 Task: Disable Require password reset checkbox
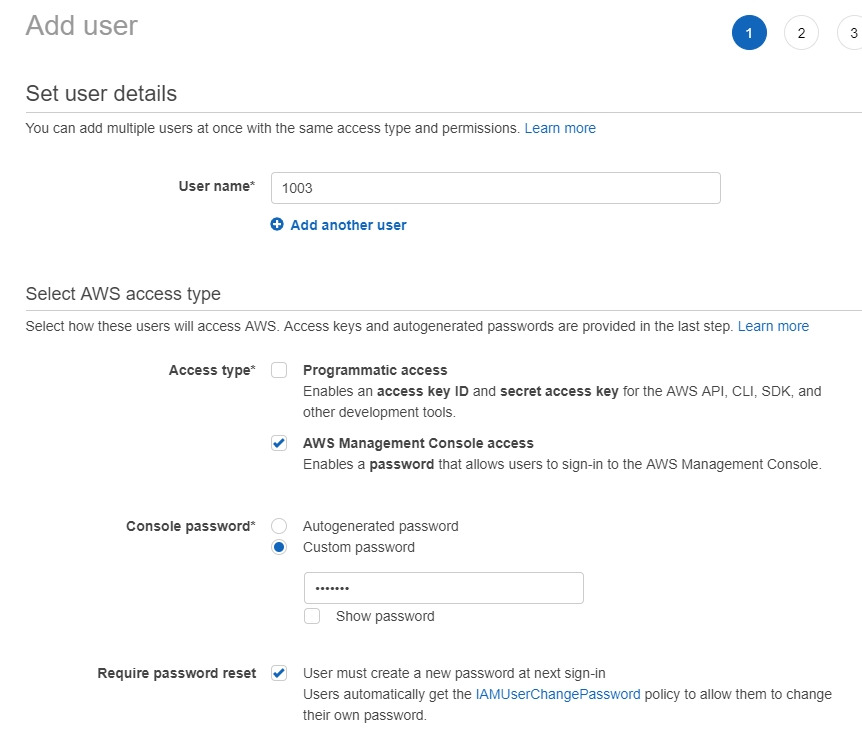click(279, 673)
